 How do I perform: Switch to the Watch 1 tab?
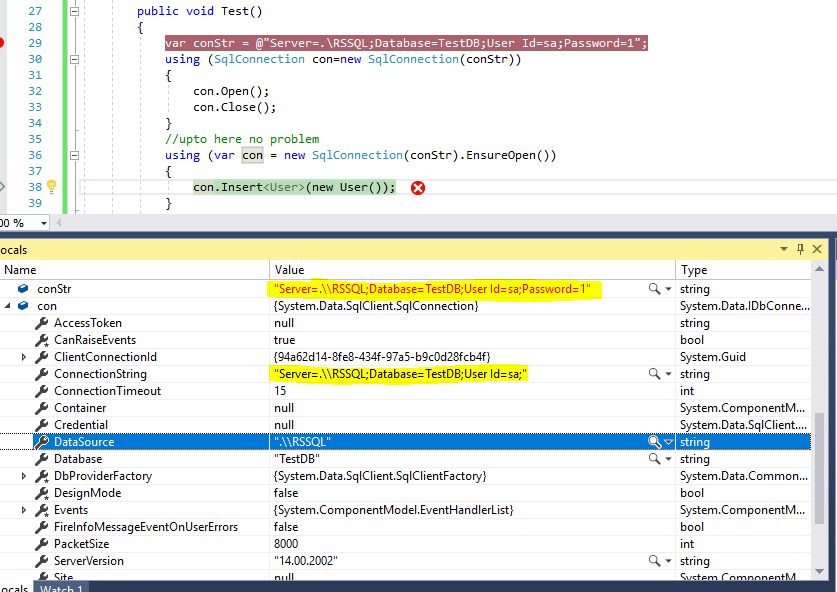coord(60,587)
